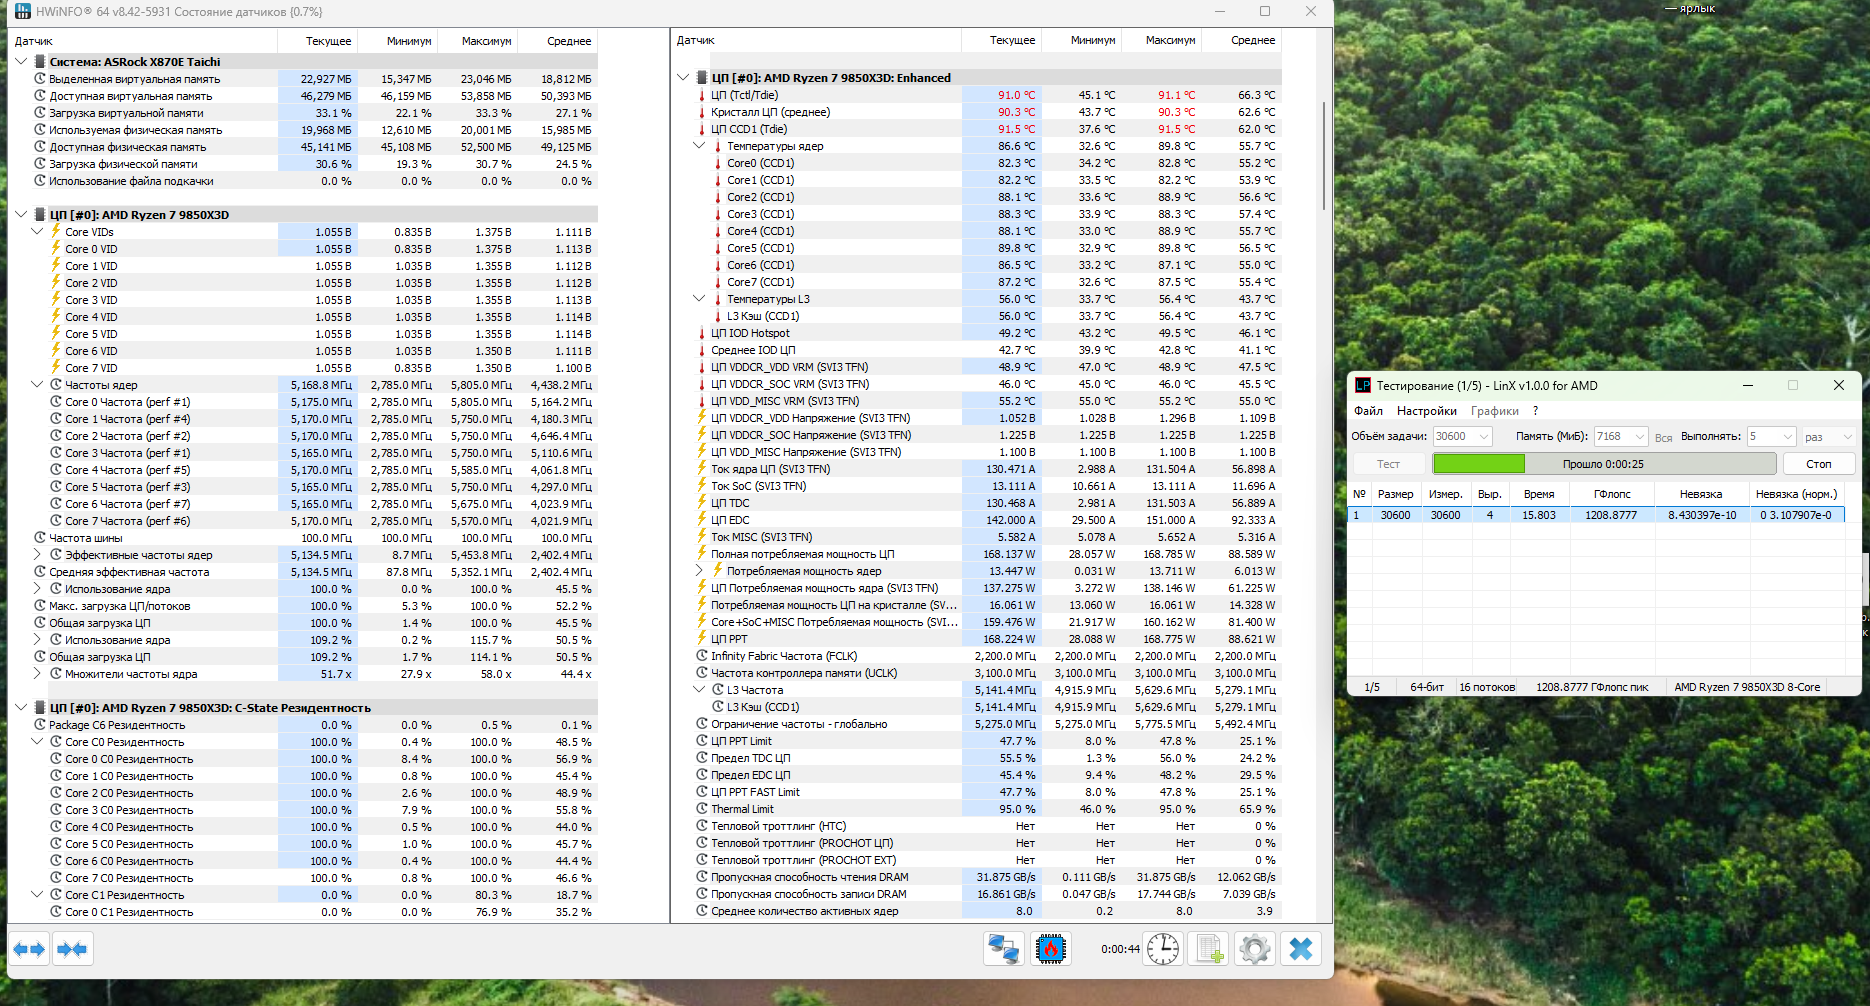Collapse the AMD Ryzen 7 9850X3D: Enhanced group
This screenshot has width=1870, height=1006.
tap(683, 77)
